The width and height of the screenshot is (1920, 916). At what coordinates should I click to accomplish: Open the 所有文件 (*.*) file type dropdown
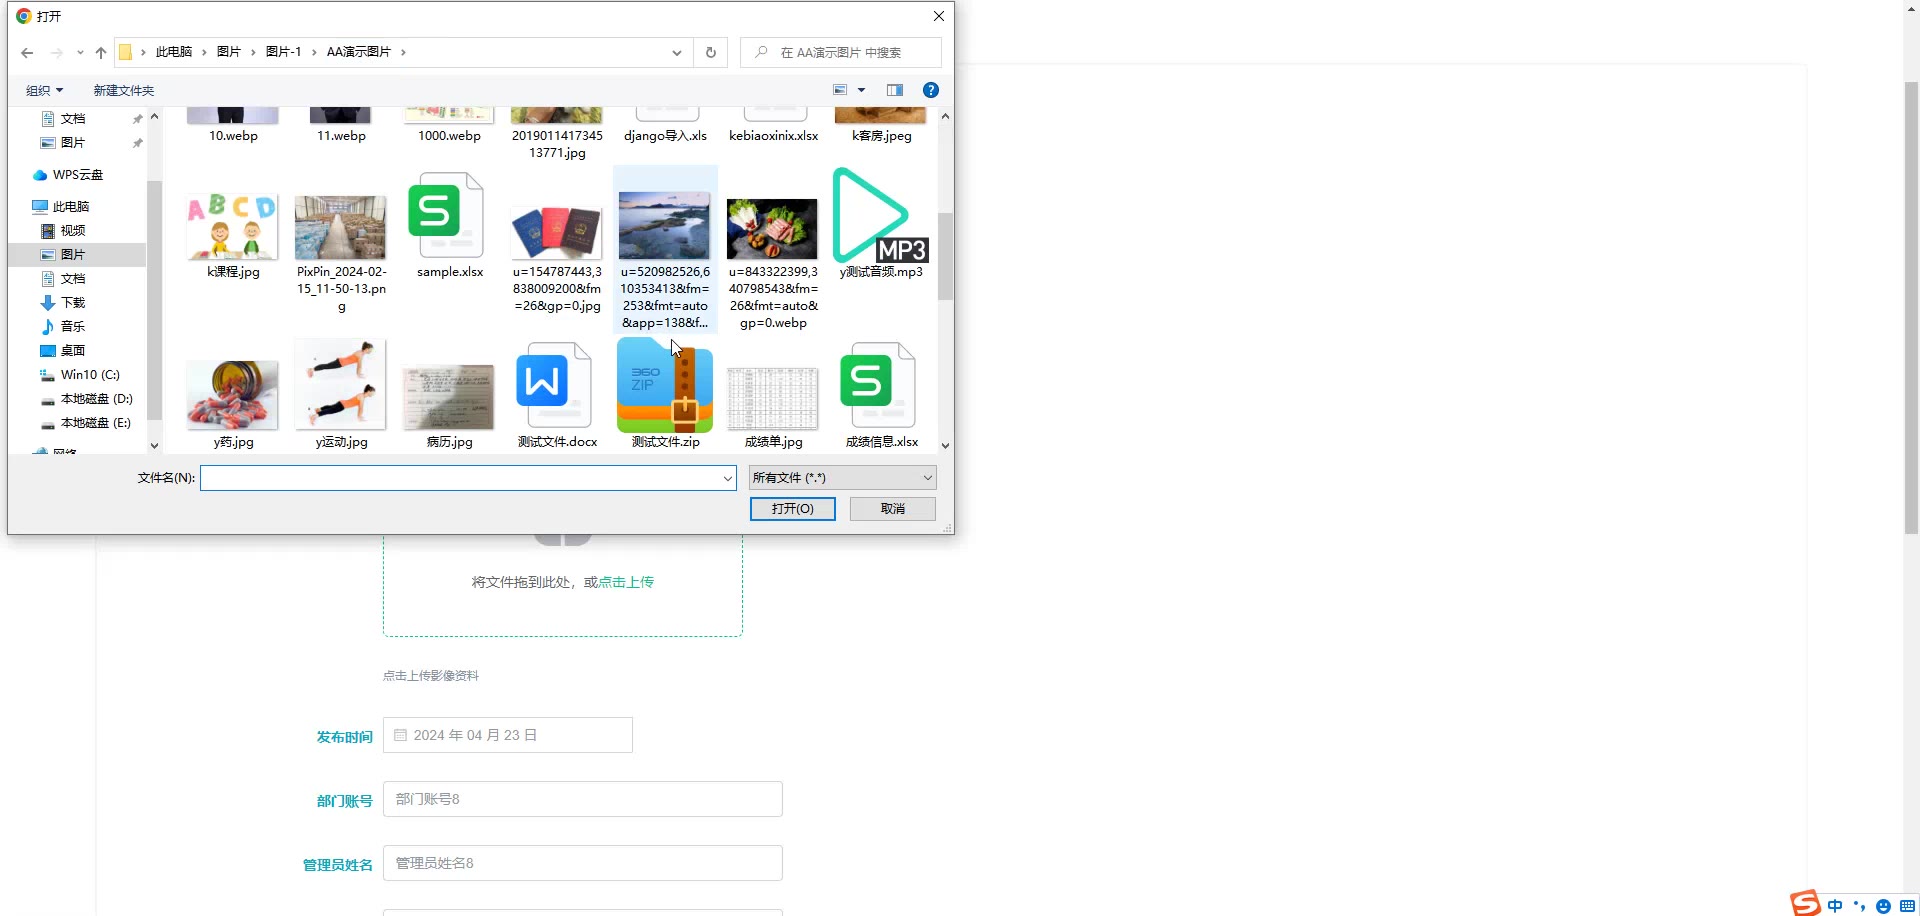pos(842,478)
